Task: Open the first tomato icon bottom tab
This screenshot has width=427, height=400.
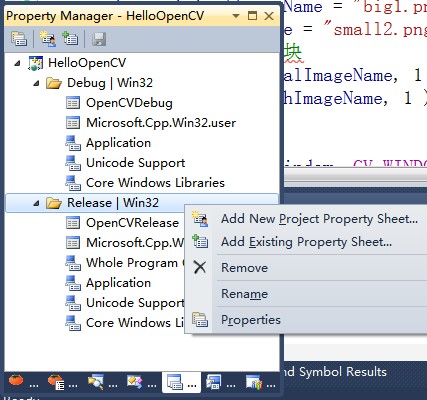Action: [23, 382]
